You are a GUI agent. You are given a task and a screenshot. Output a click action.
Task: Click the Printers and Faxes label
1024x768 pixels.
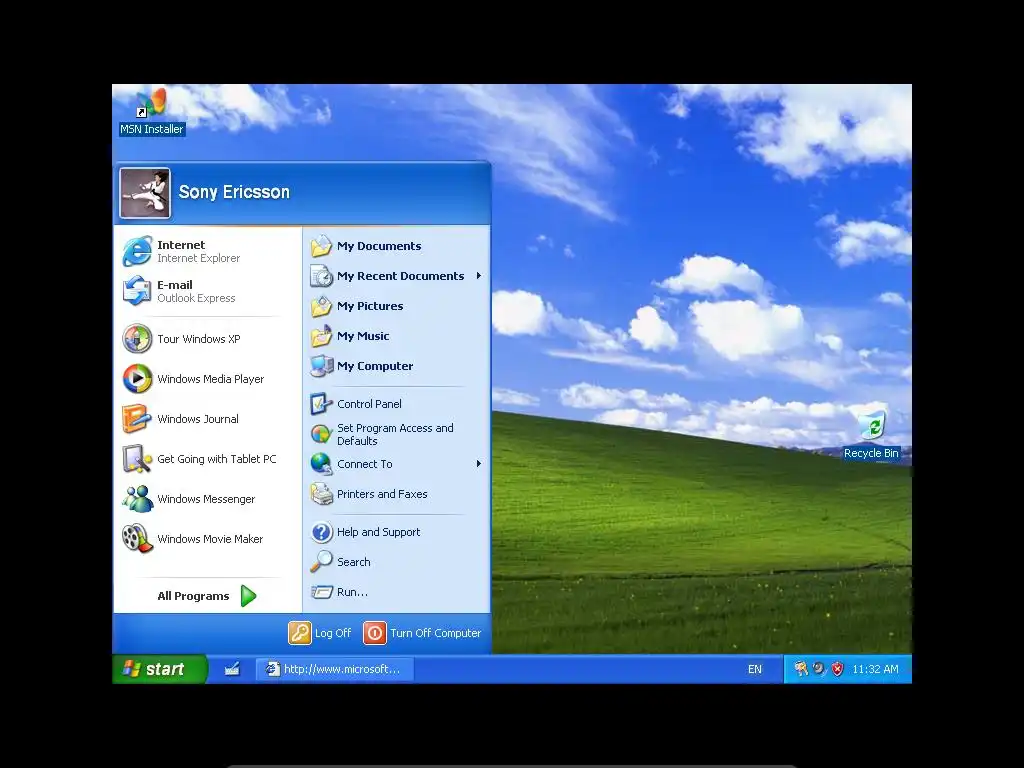tap(382, 494)
